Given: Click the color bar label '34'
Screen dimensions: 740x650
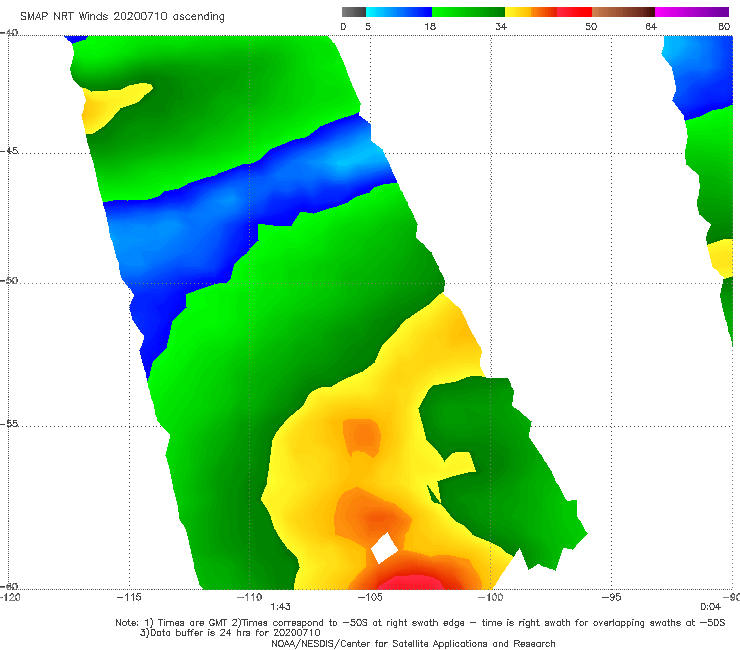Looking at the screenshot, I should pyautogui.click(x=501, y=26).
